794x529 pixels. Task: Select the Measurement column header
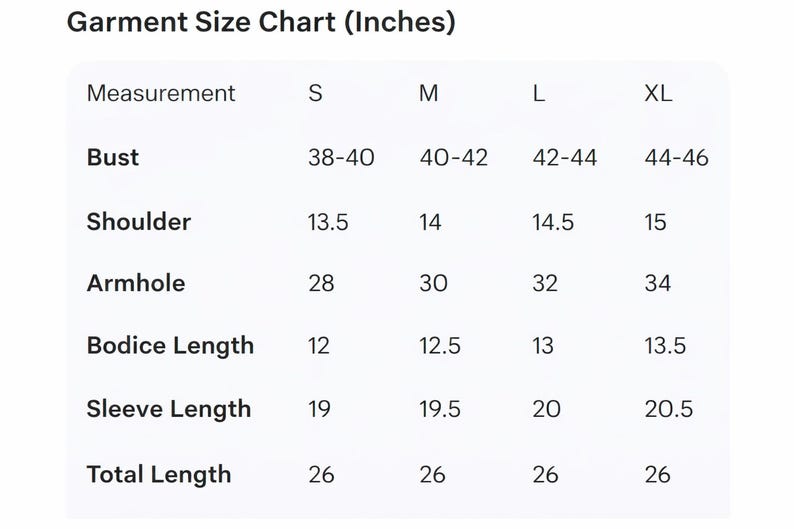pyautogui.click(x=161, y=93)
